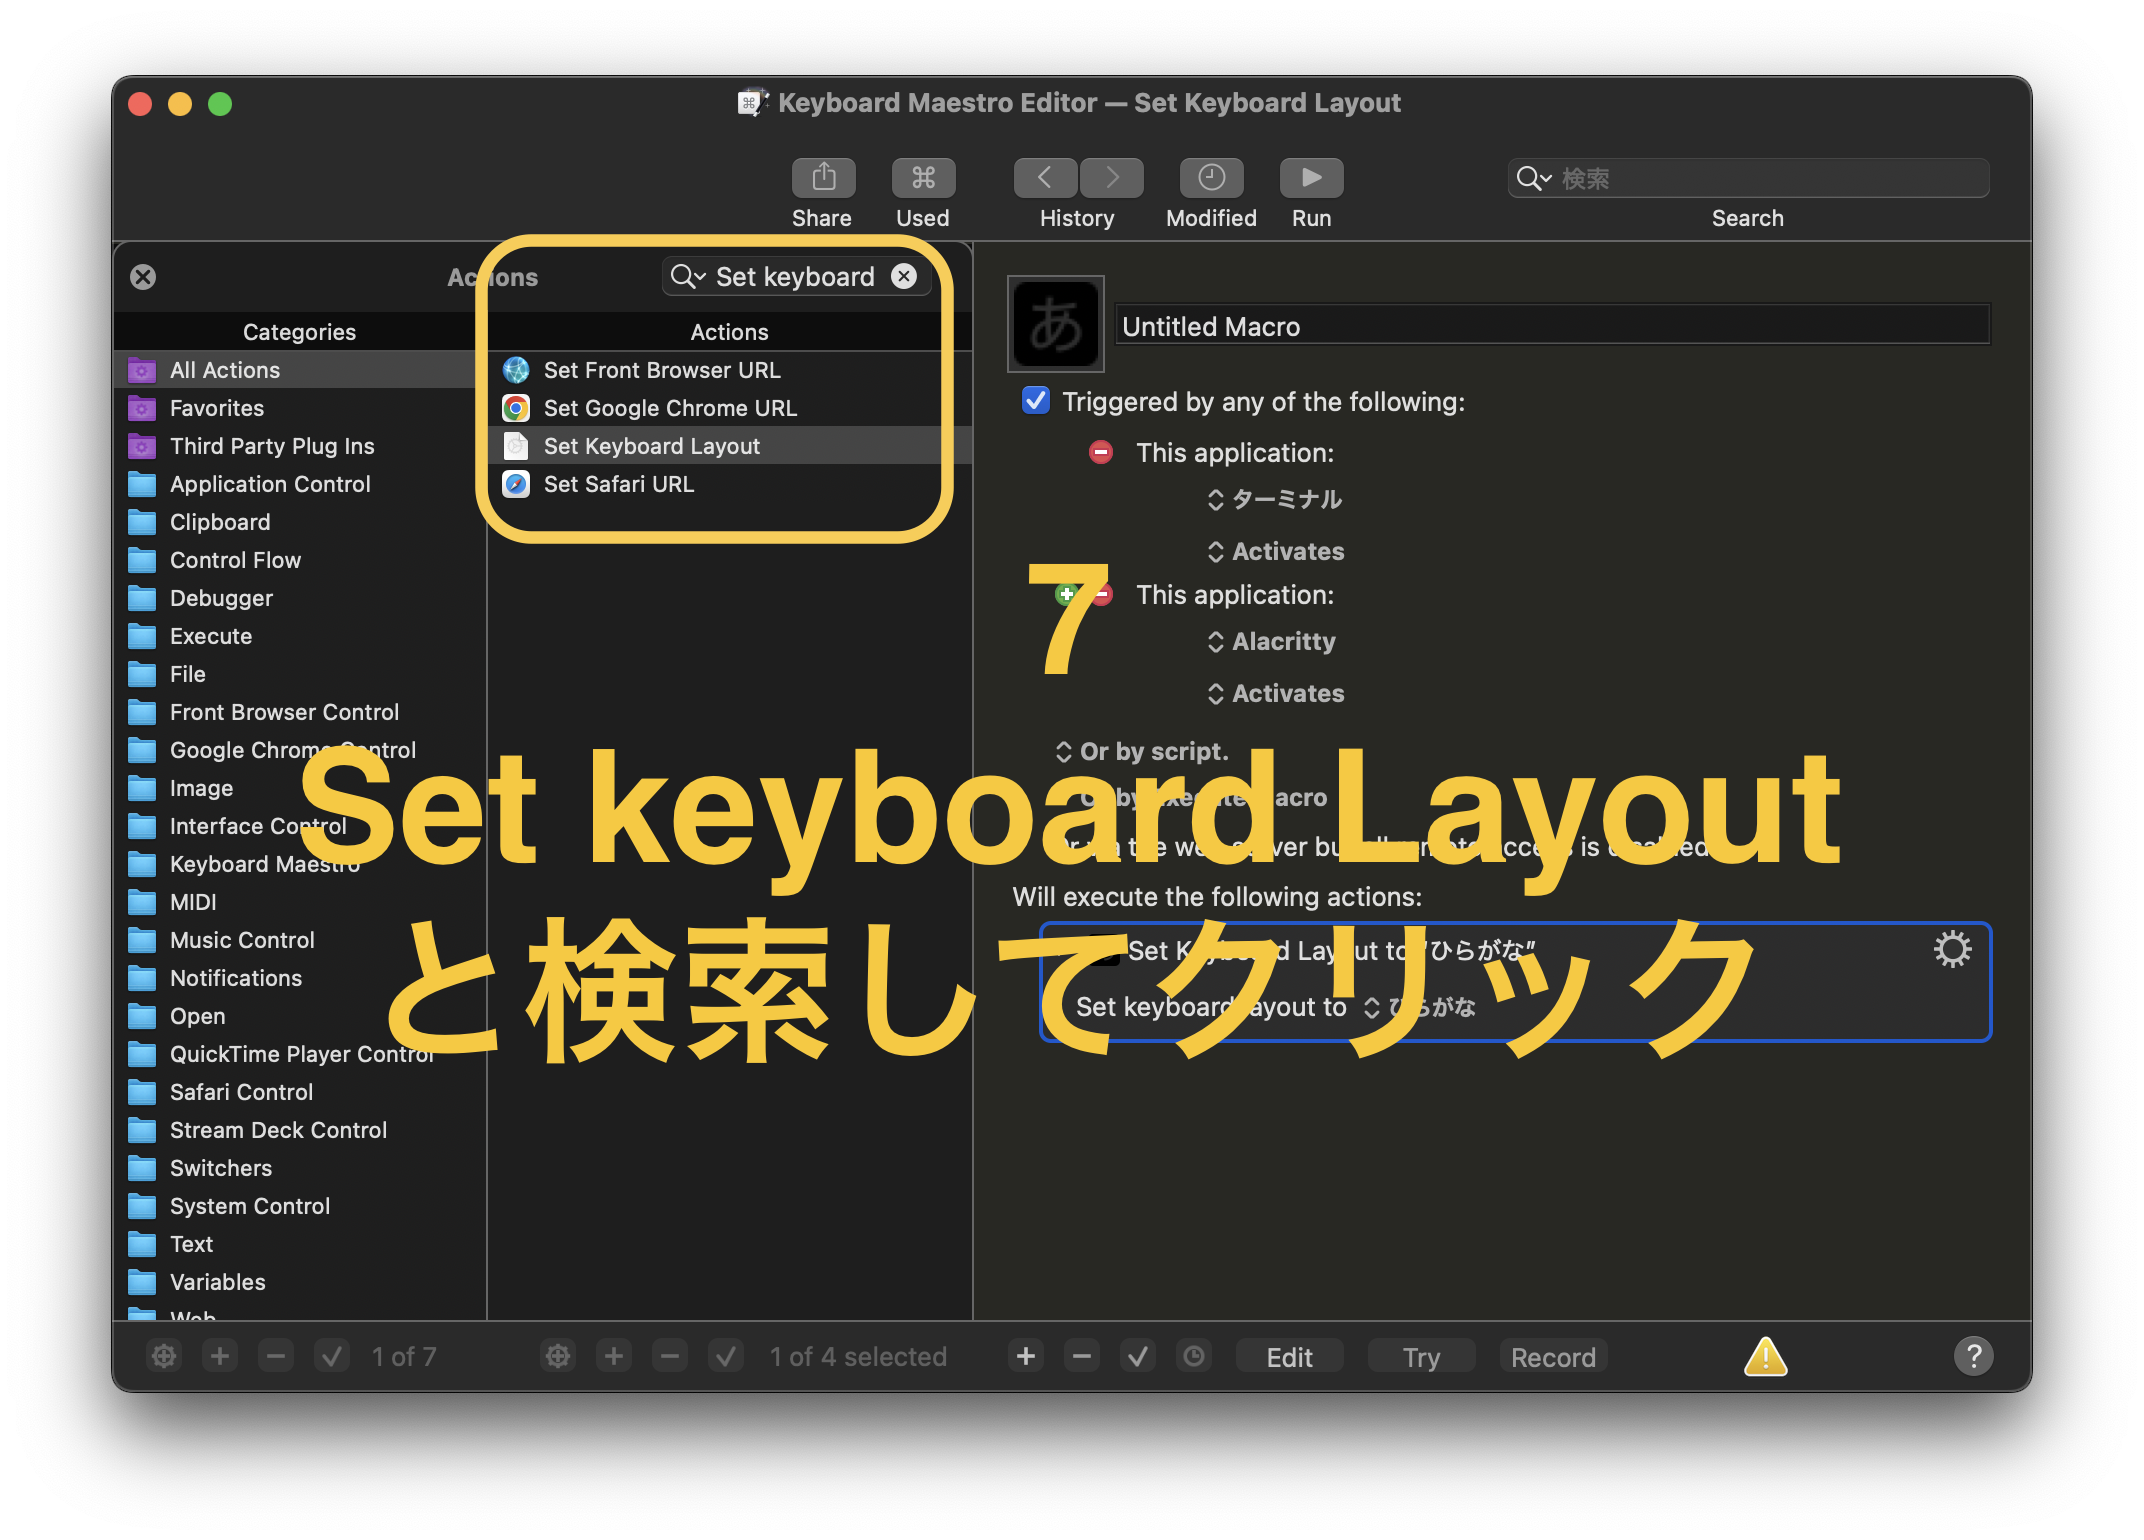Click the Record button
Viewport: 2144px width, 1540px height.
[1552, 1357]
